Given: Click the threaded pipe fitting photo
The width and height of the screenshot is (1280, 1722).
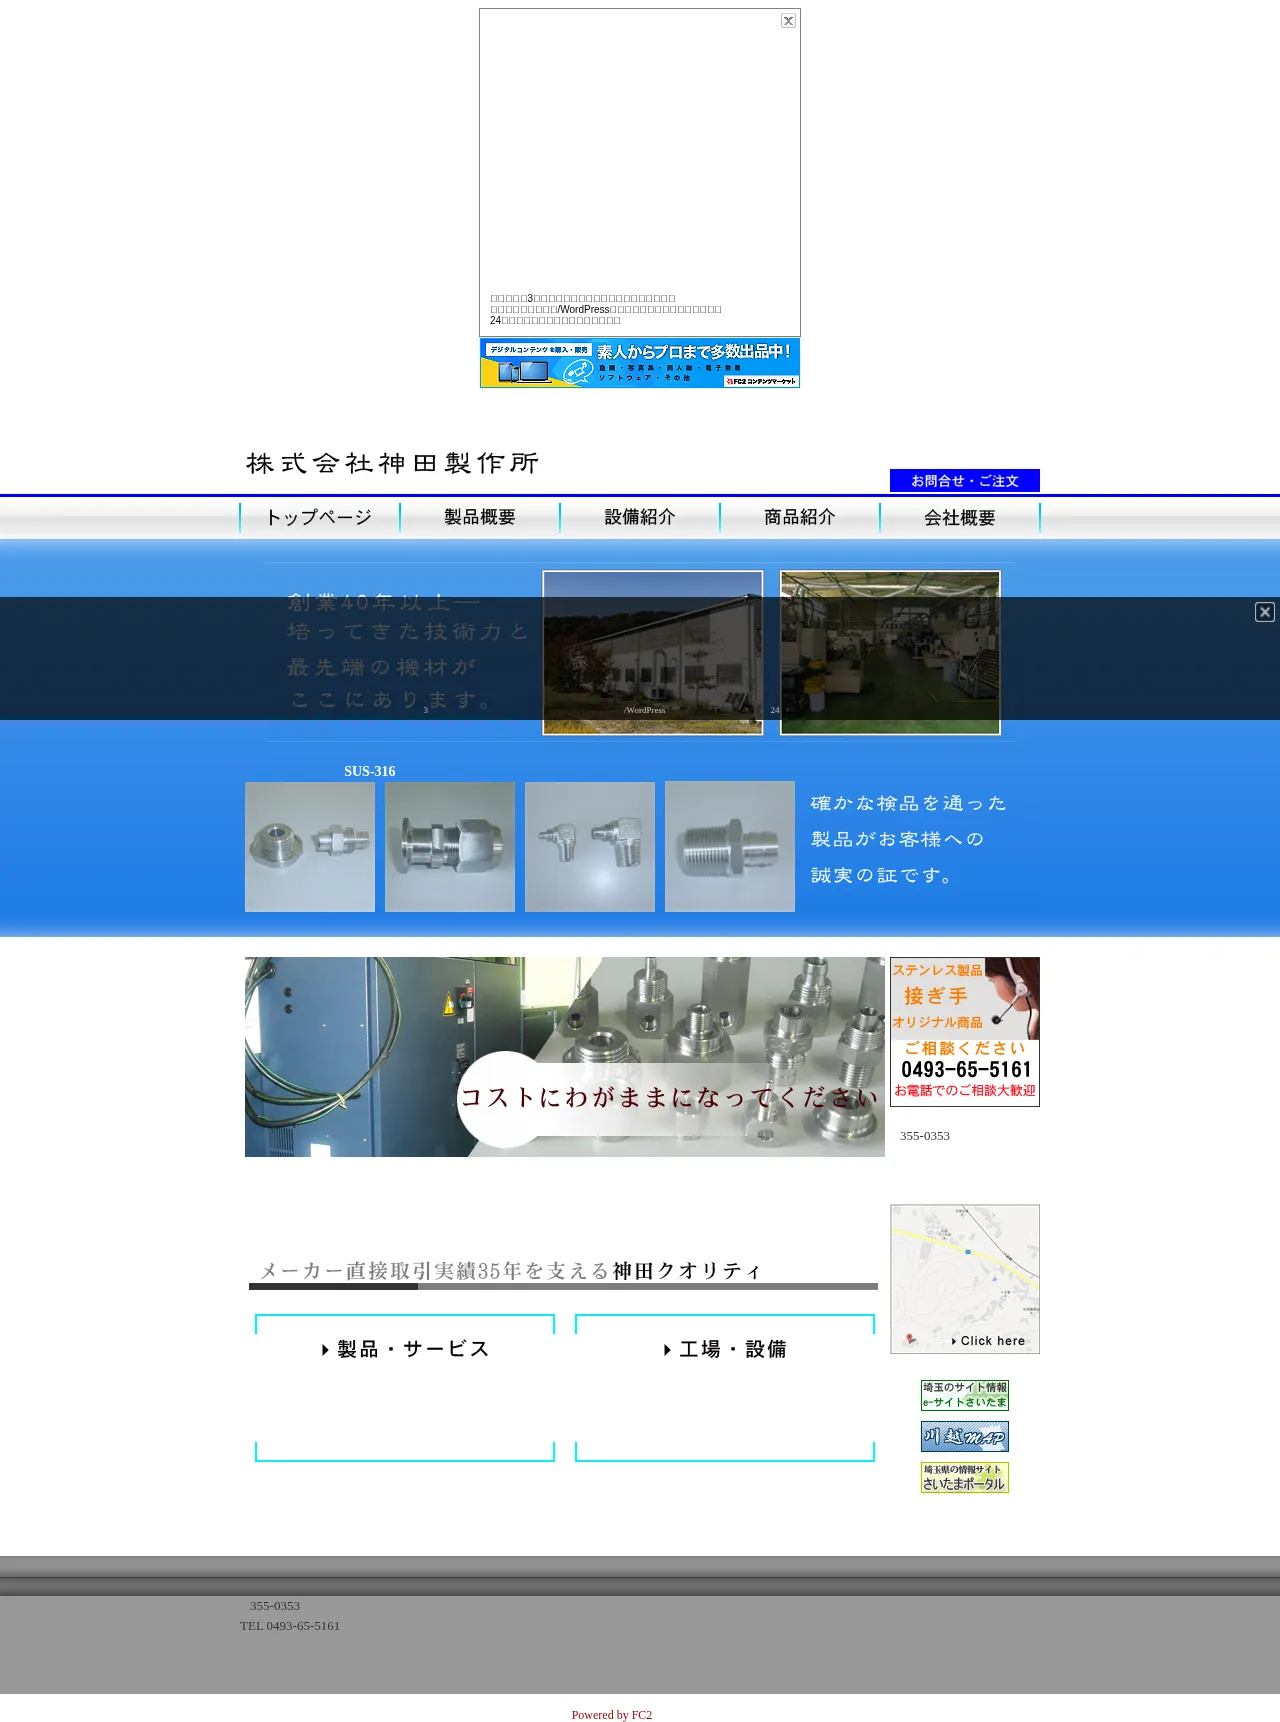Looking at the screenshot, I should pos(730,847).
